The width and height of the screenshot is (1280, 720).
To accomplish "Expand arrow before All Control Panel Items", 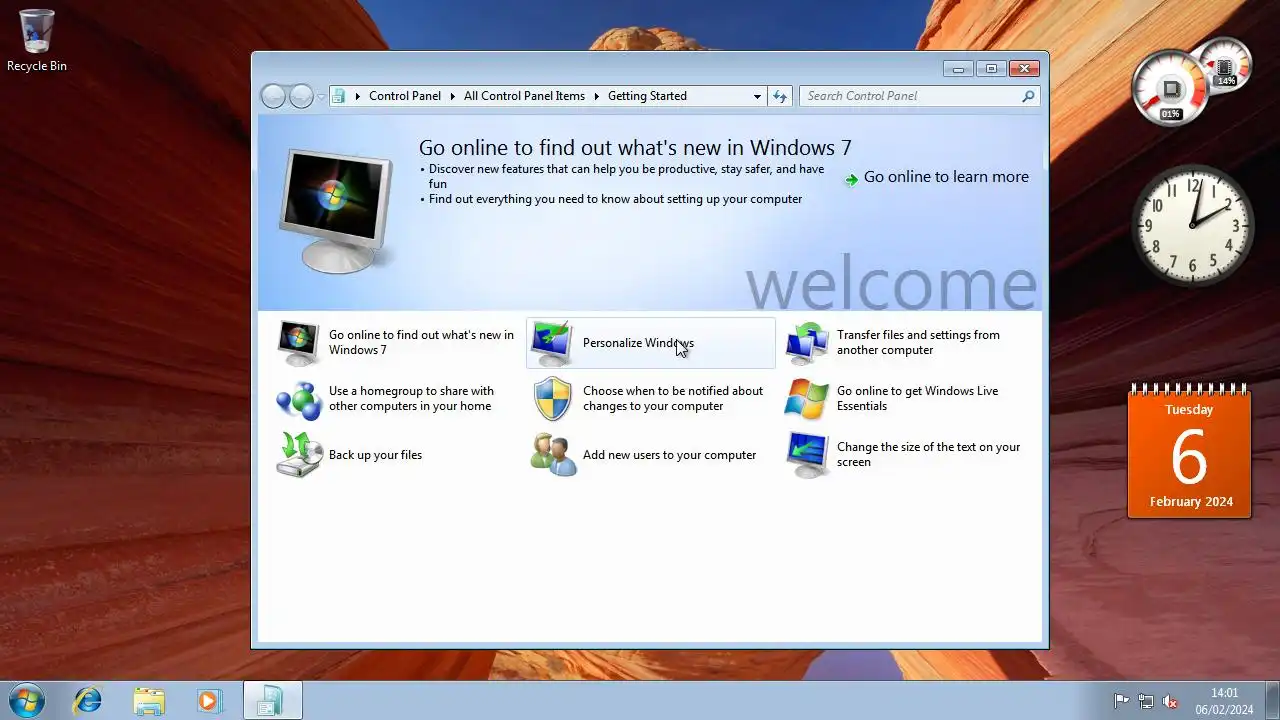I will tap(452, 96).
